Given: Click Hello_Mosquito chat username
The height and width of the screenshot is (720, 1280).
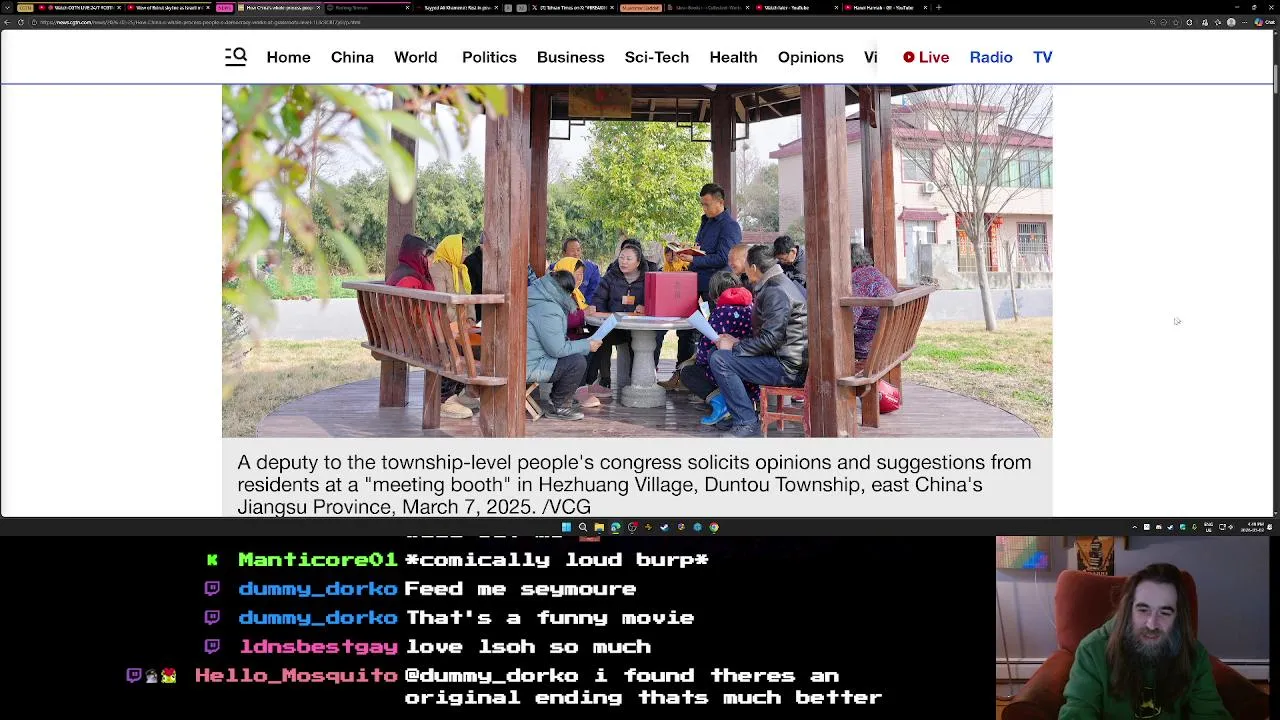Looking at the screenshot, I should tap(296, 676).
